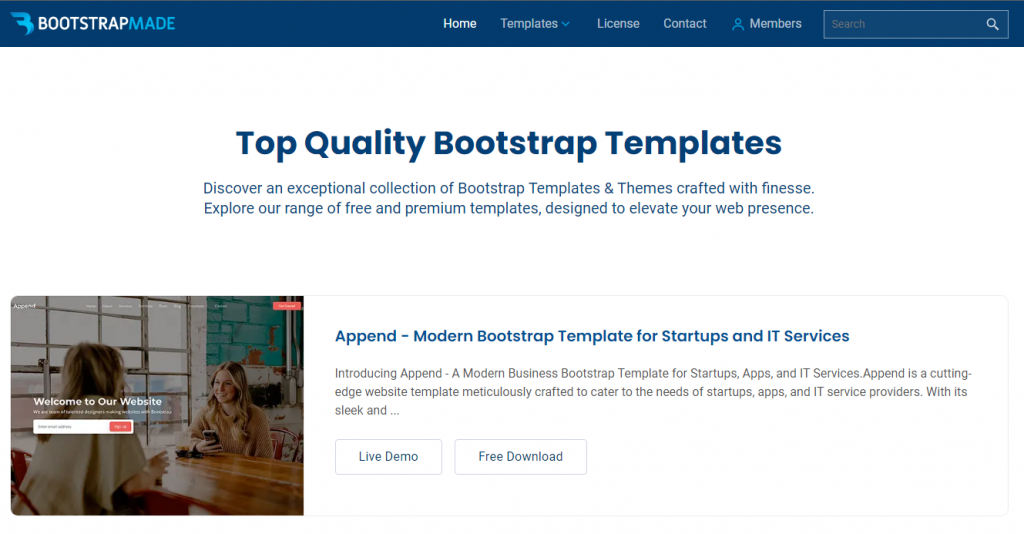Click the BootstrapMade logo

(93, 24)
